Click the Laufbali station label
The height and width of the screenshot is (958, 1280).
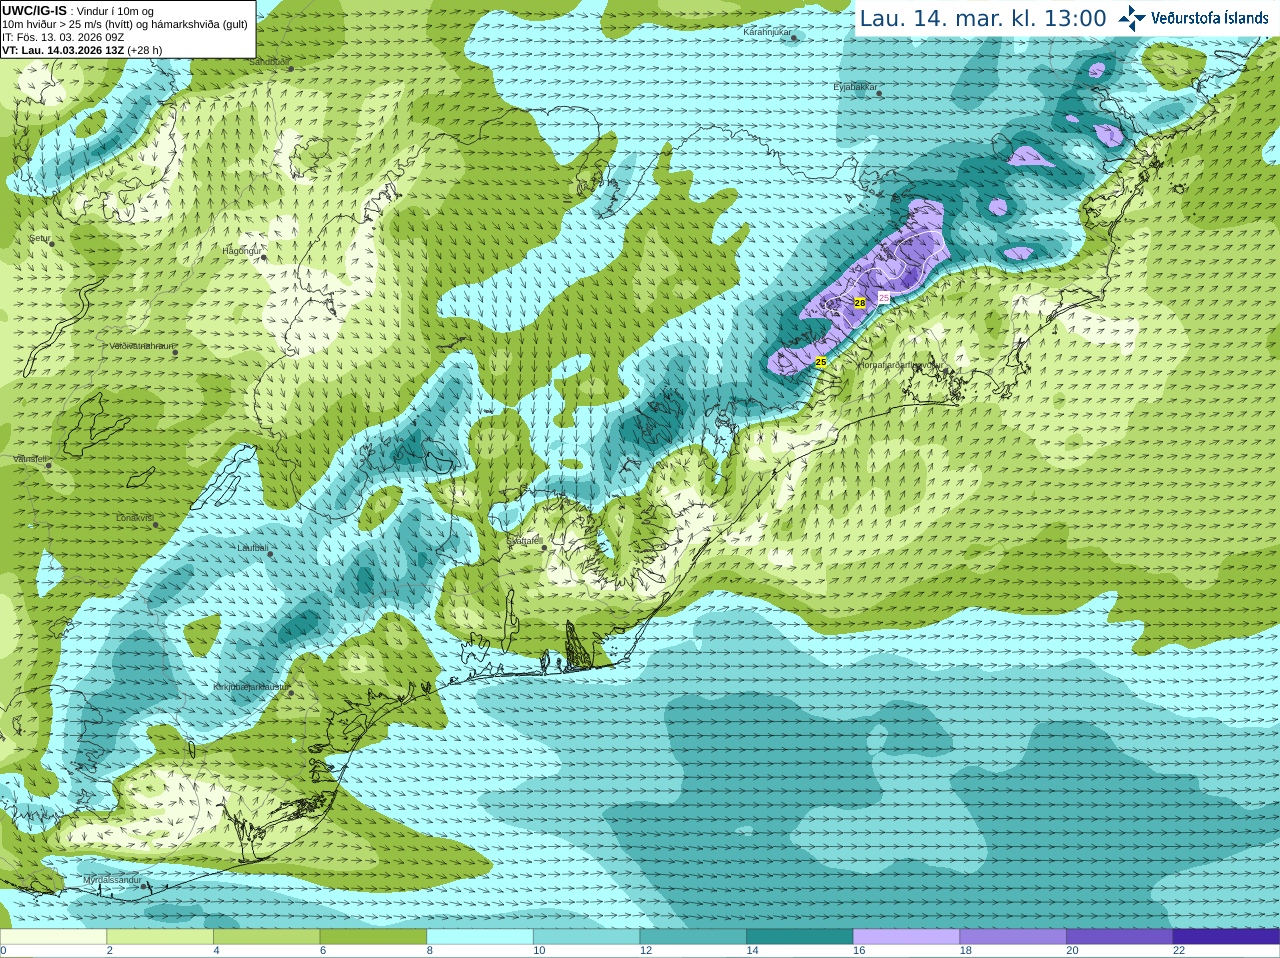pyautogui.click(x=254, y=548)
